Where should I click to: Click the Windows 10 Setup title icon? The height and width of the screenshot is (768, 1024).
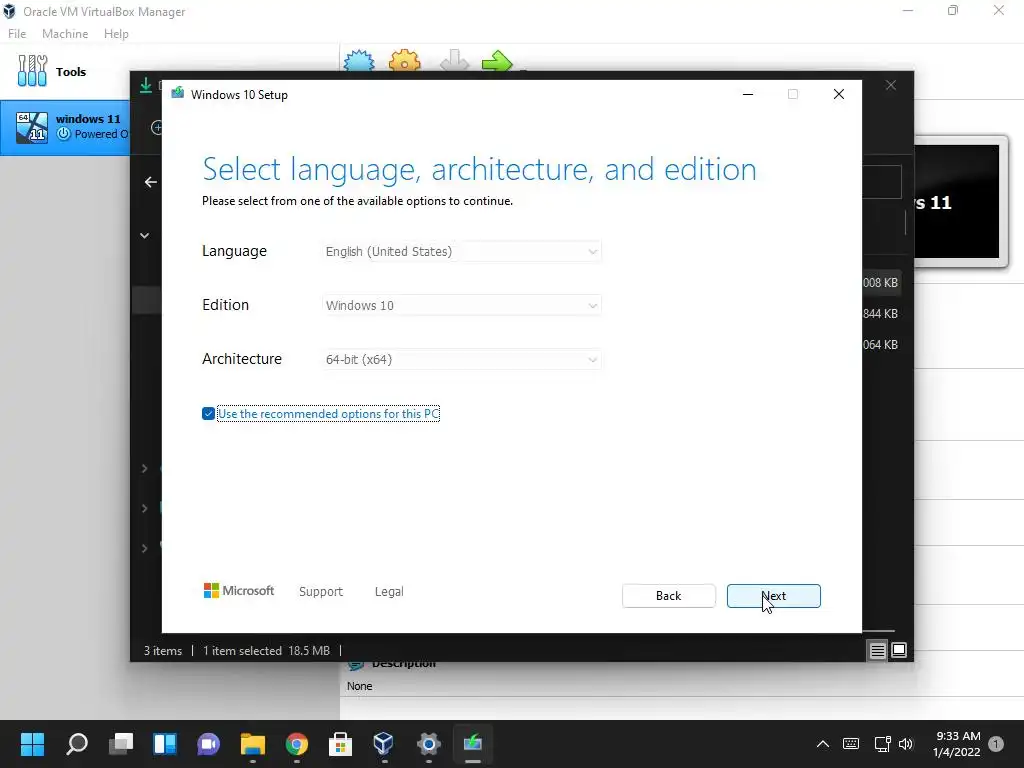tap(178, 93)
